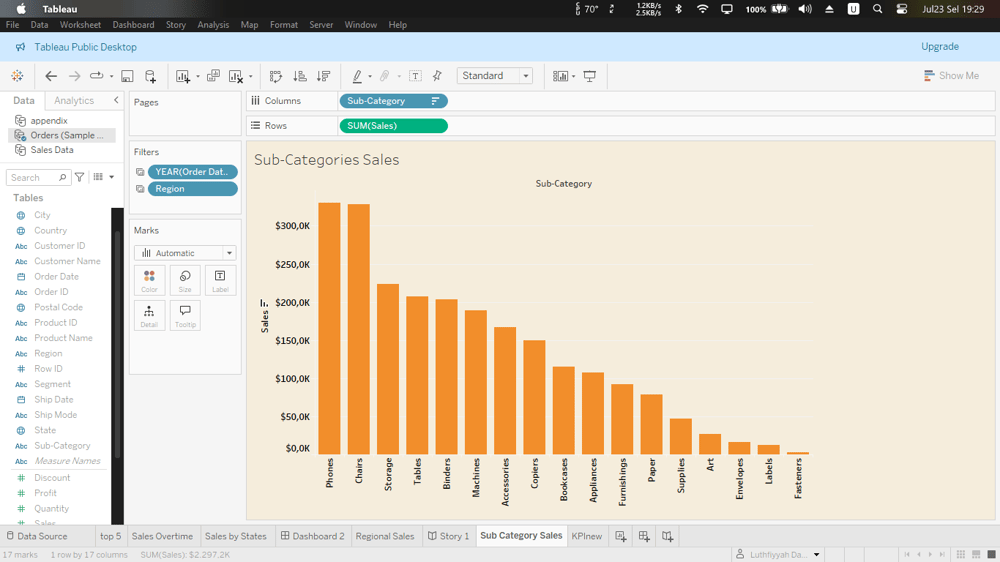1000x562 pixels.
Task: Click the Fix Axes pin icon
Action: pyautogui.click(x=438, y=76)
